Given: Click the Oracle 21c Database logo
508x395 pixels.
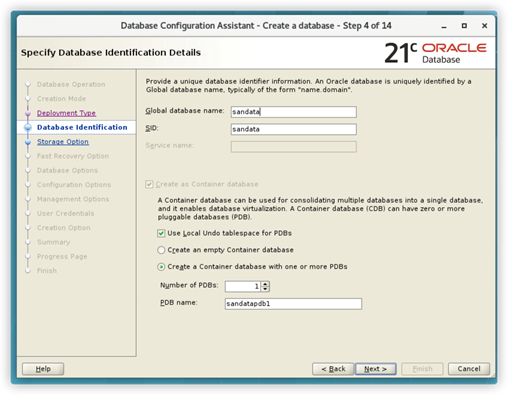Looking at the screenshot, I should (x=435, y=53).
